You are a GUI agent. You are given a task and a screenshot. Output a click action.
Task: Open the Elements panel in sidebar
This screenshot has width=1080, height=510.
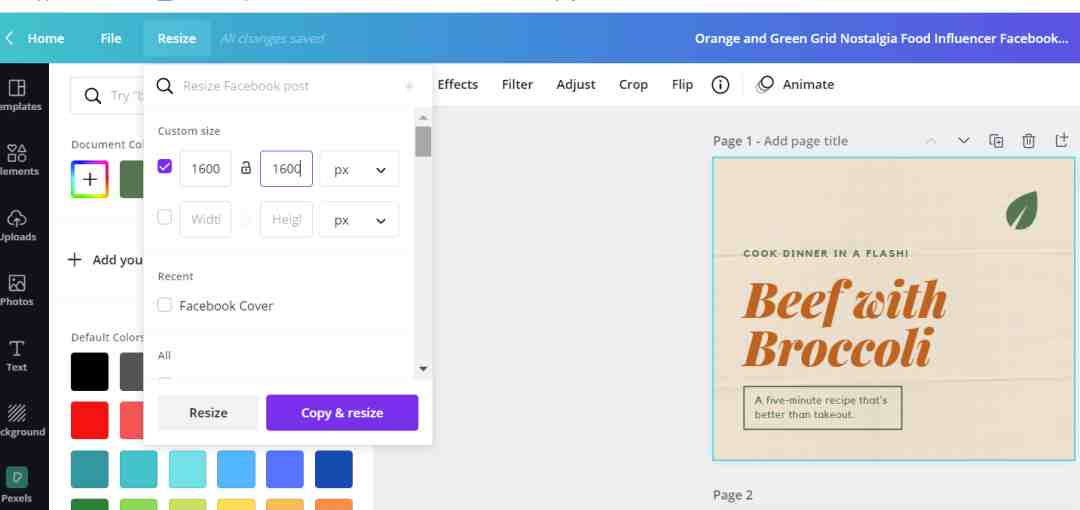[17, 159]
